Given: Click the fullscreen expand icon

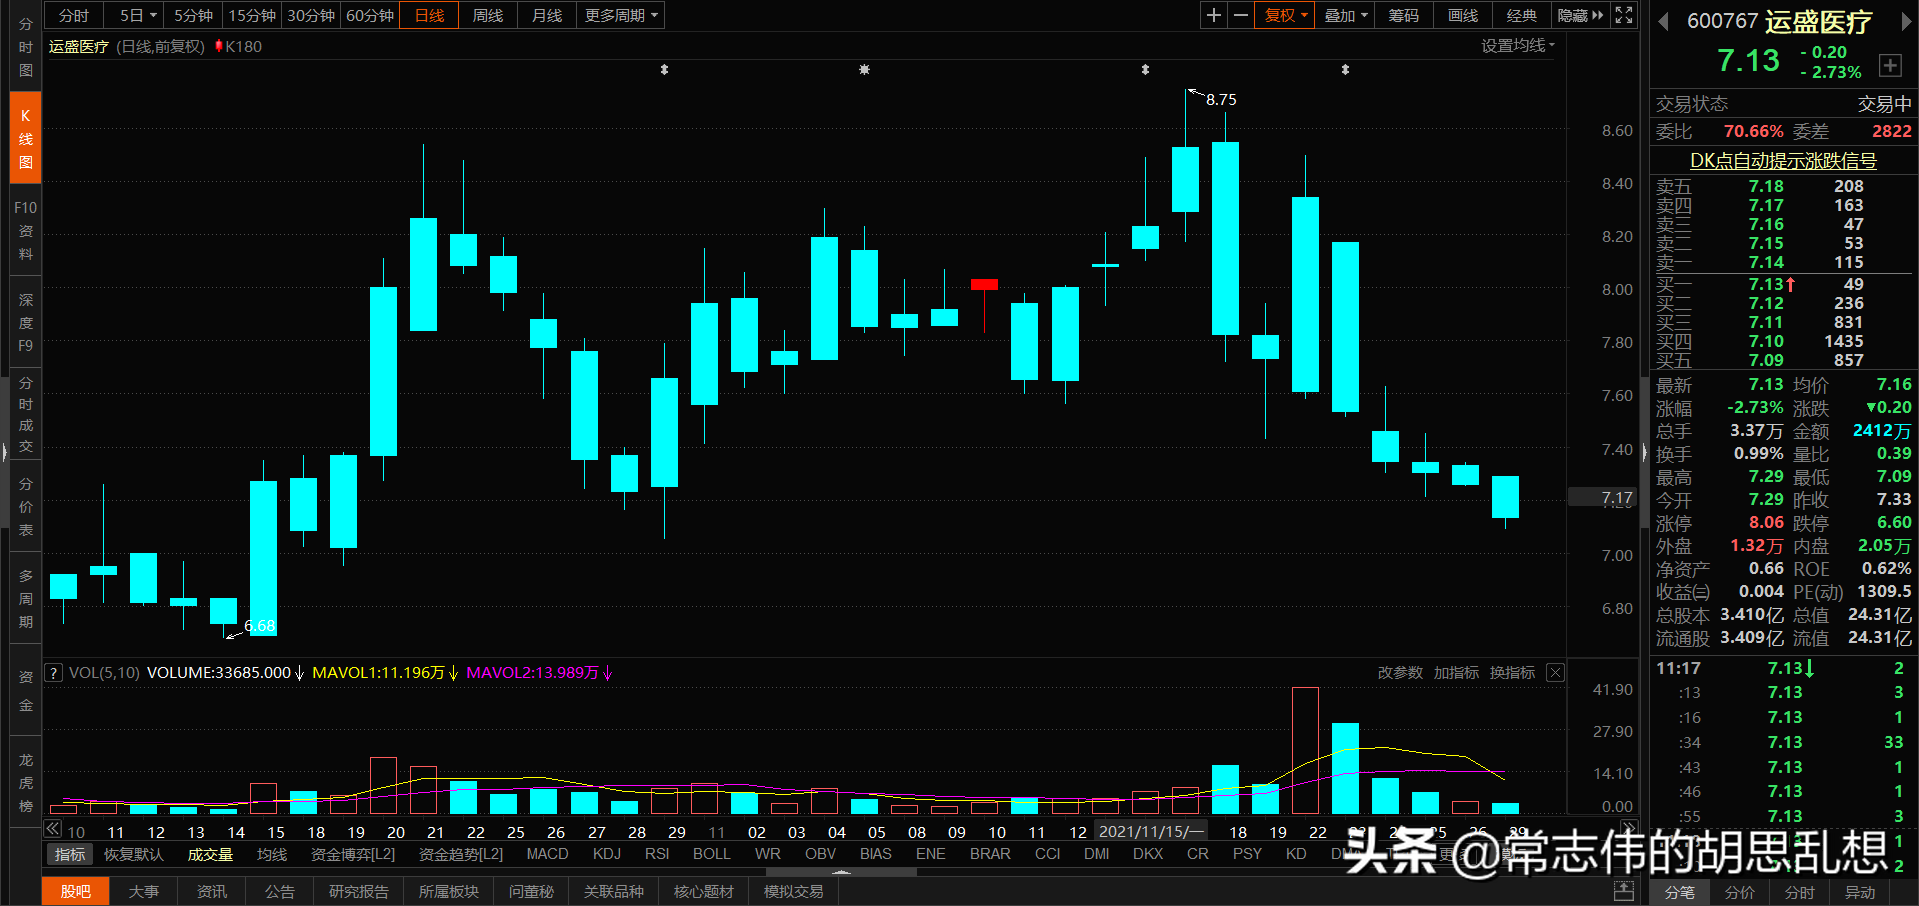Looking at the screenshot, I should 1623,15.
